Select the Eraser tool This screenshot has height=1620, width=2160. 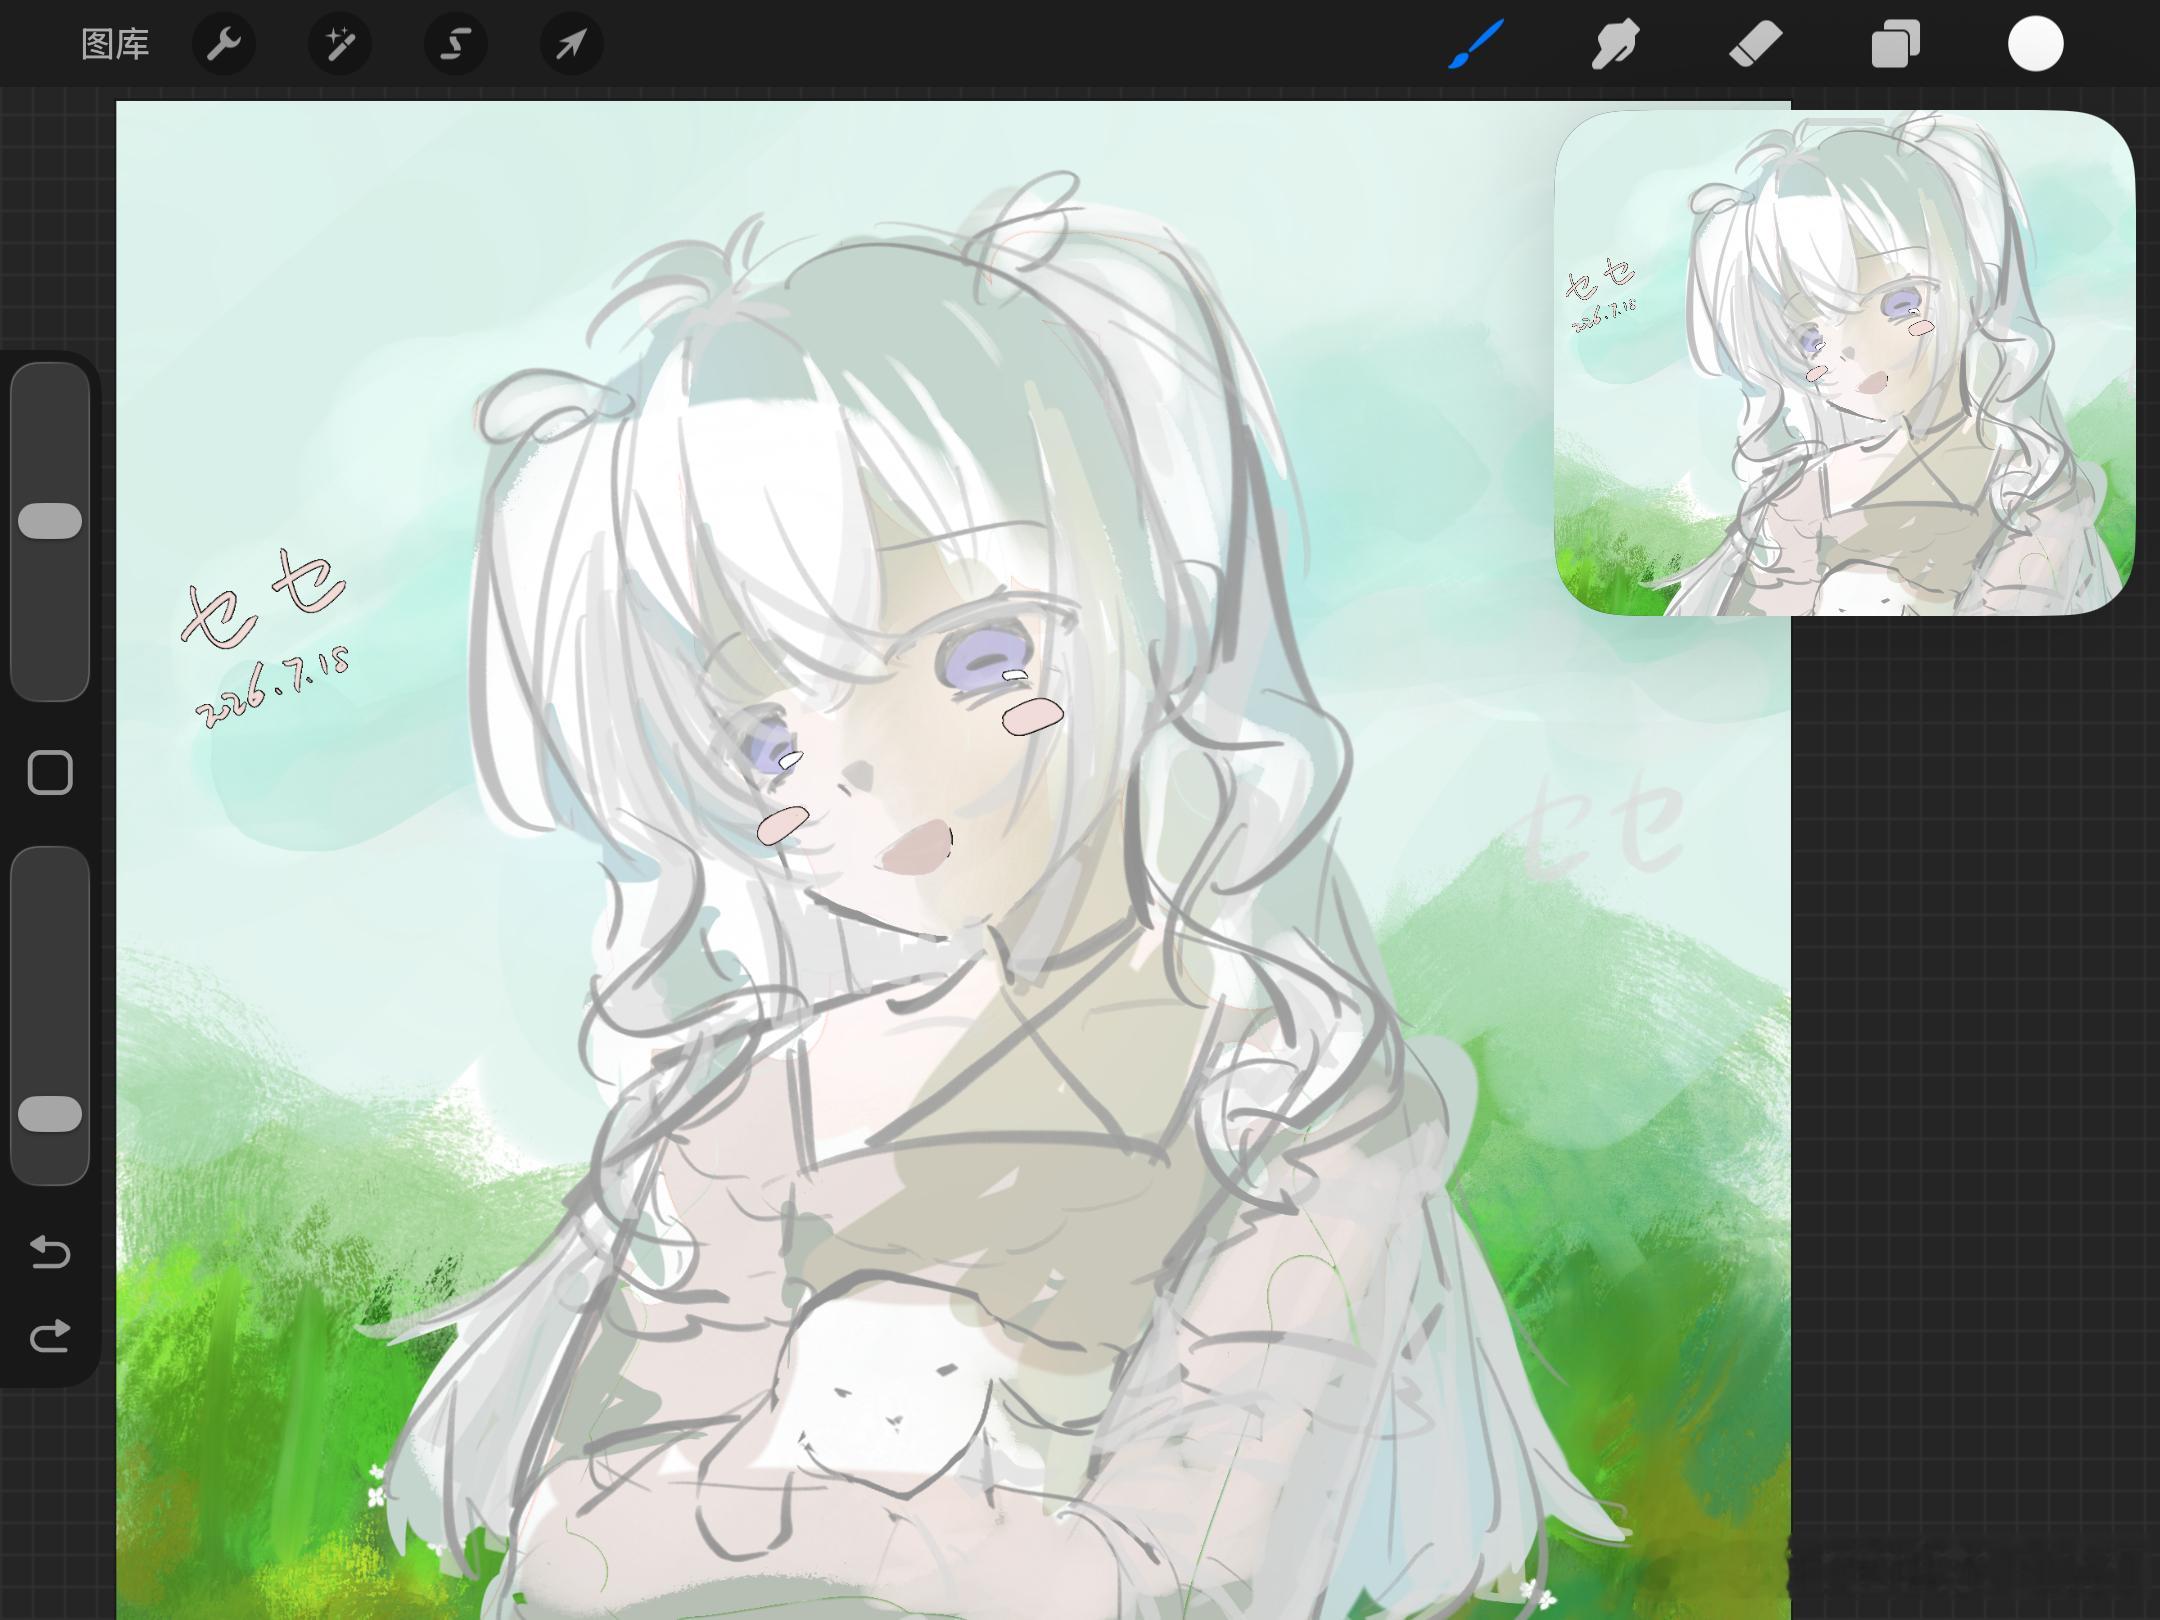pos(1755,45)
